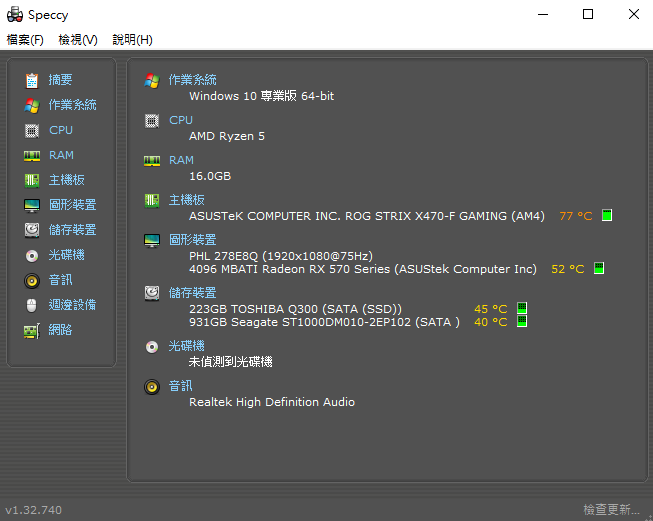Click '未偵測到光碟機' text
The height and width of the screenshot is (521, 653).
[230, 361]
